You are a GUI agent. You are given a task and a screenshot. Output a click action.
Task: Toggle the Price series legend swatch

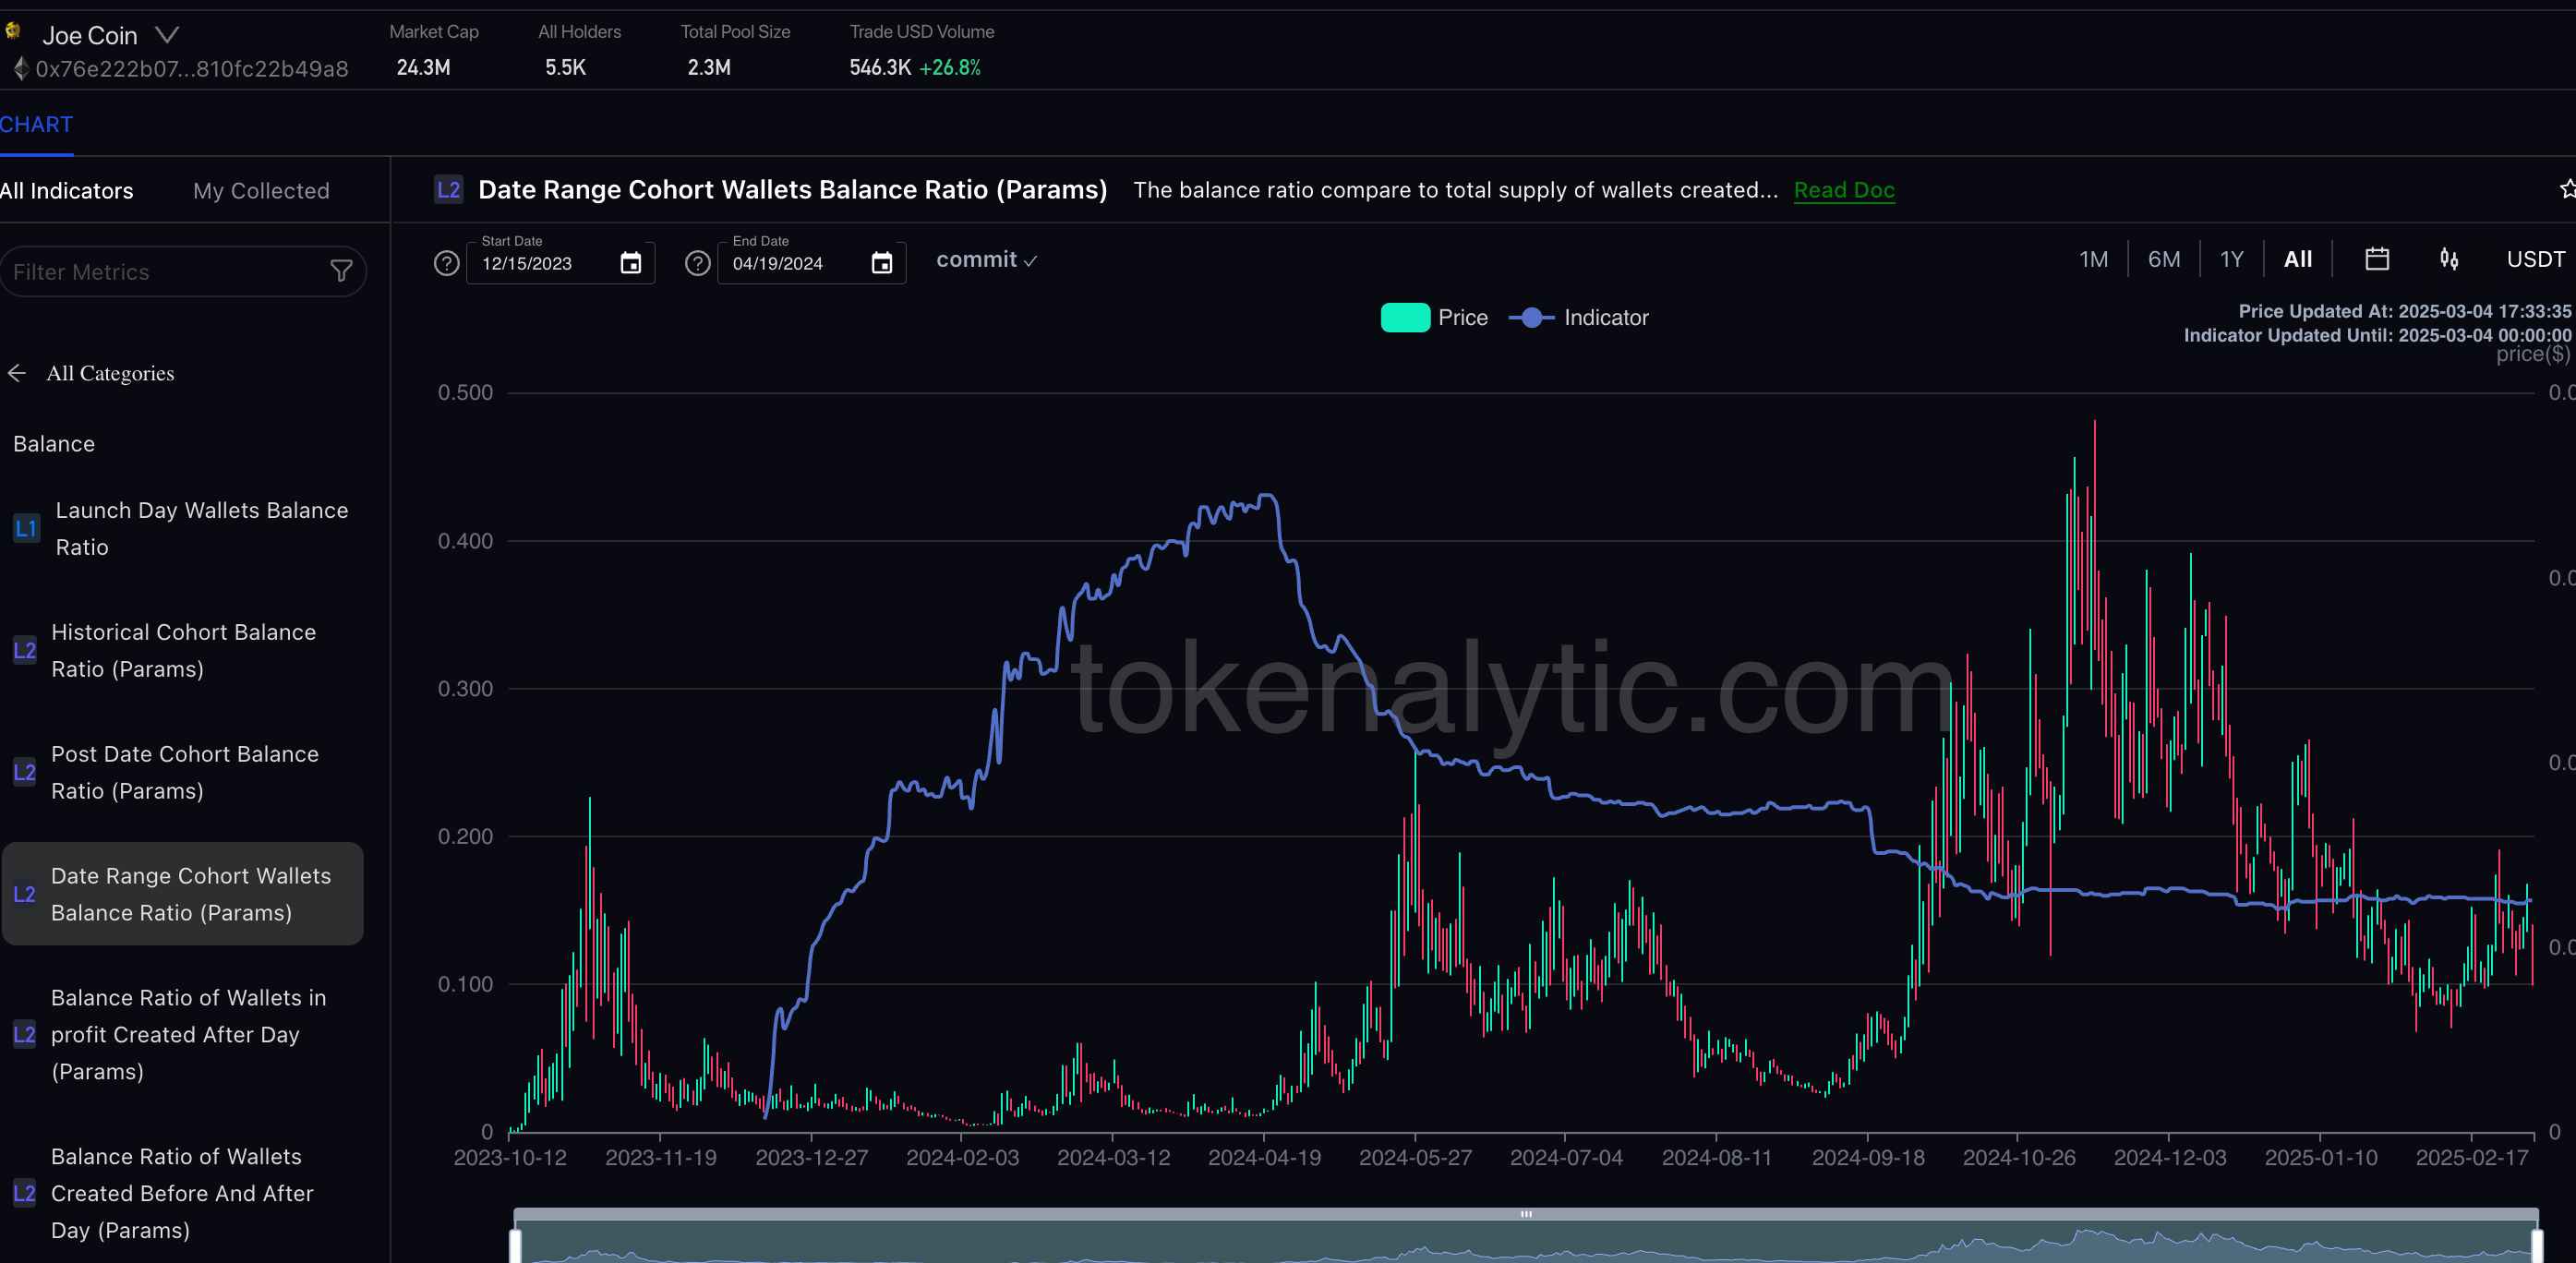1405,318
